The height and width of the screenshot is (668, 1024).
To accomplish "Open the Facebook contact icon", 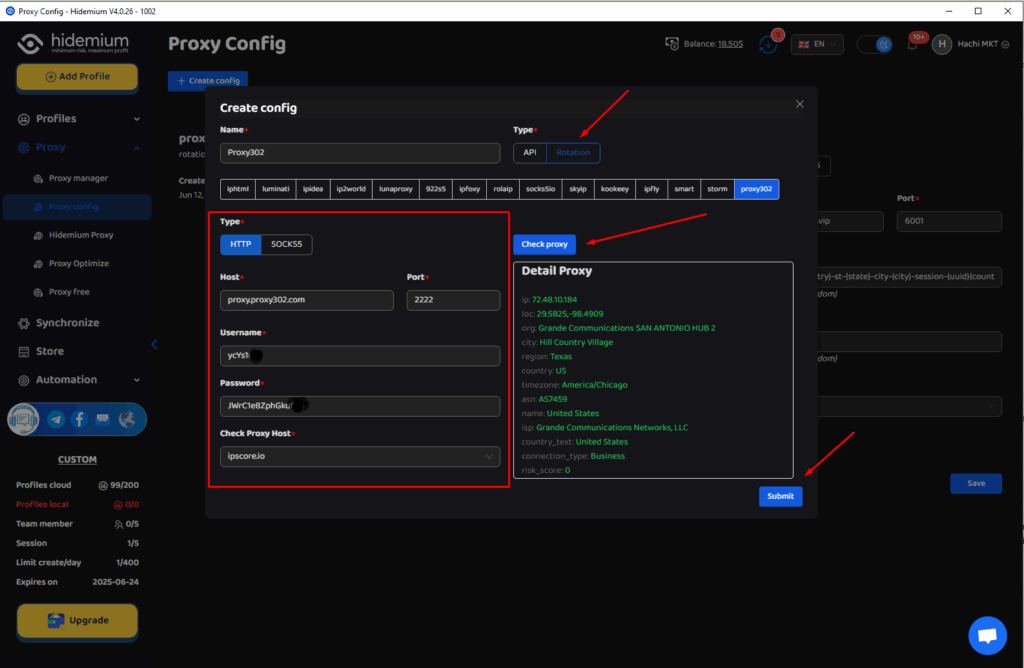I will tap(80, 419).
